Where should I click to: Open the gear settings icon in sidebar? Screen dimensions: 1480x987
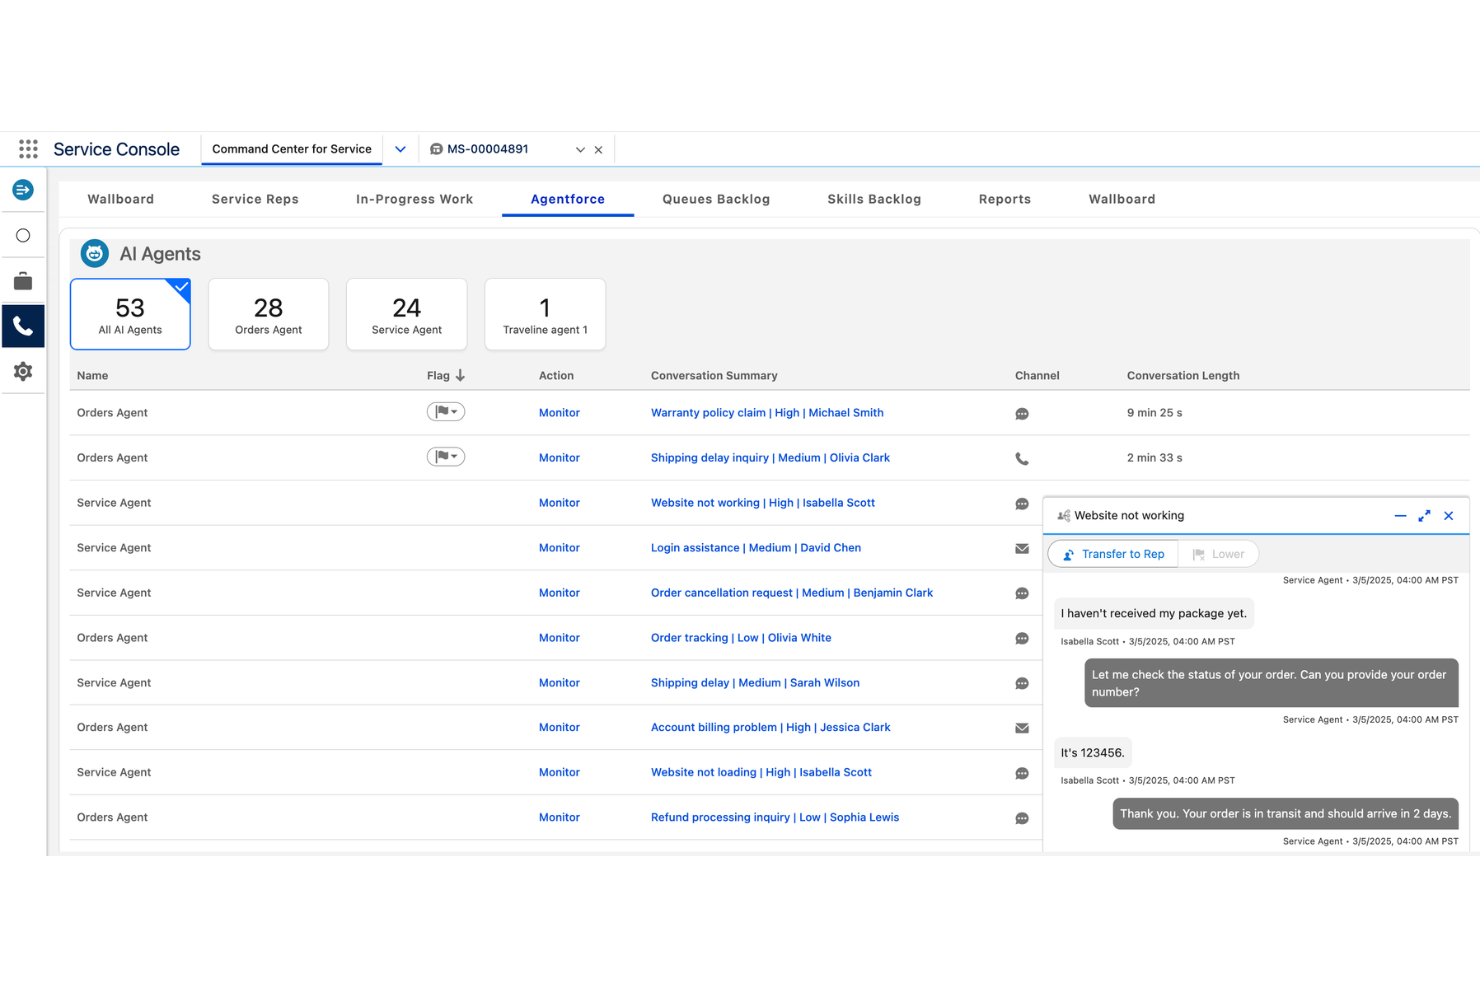point(23,371)
